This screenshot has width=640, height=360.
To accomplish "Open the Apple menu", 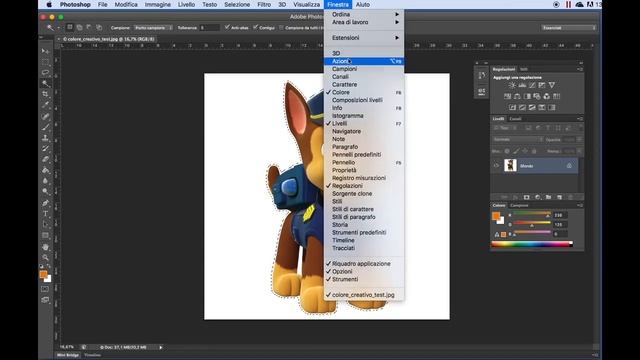I will 49,4.
